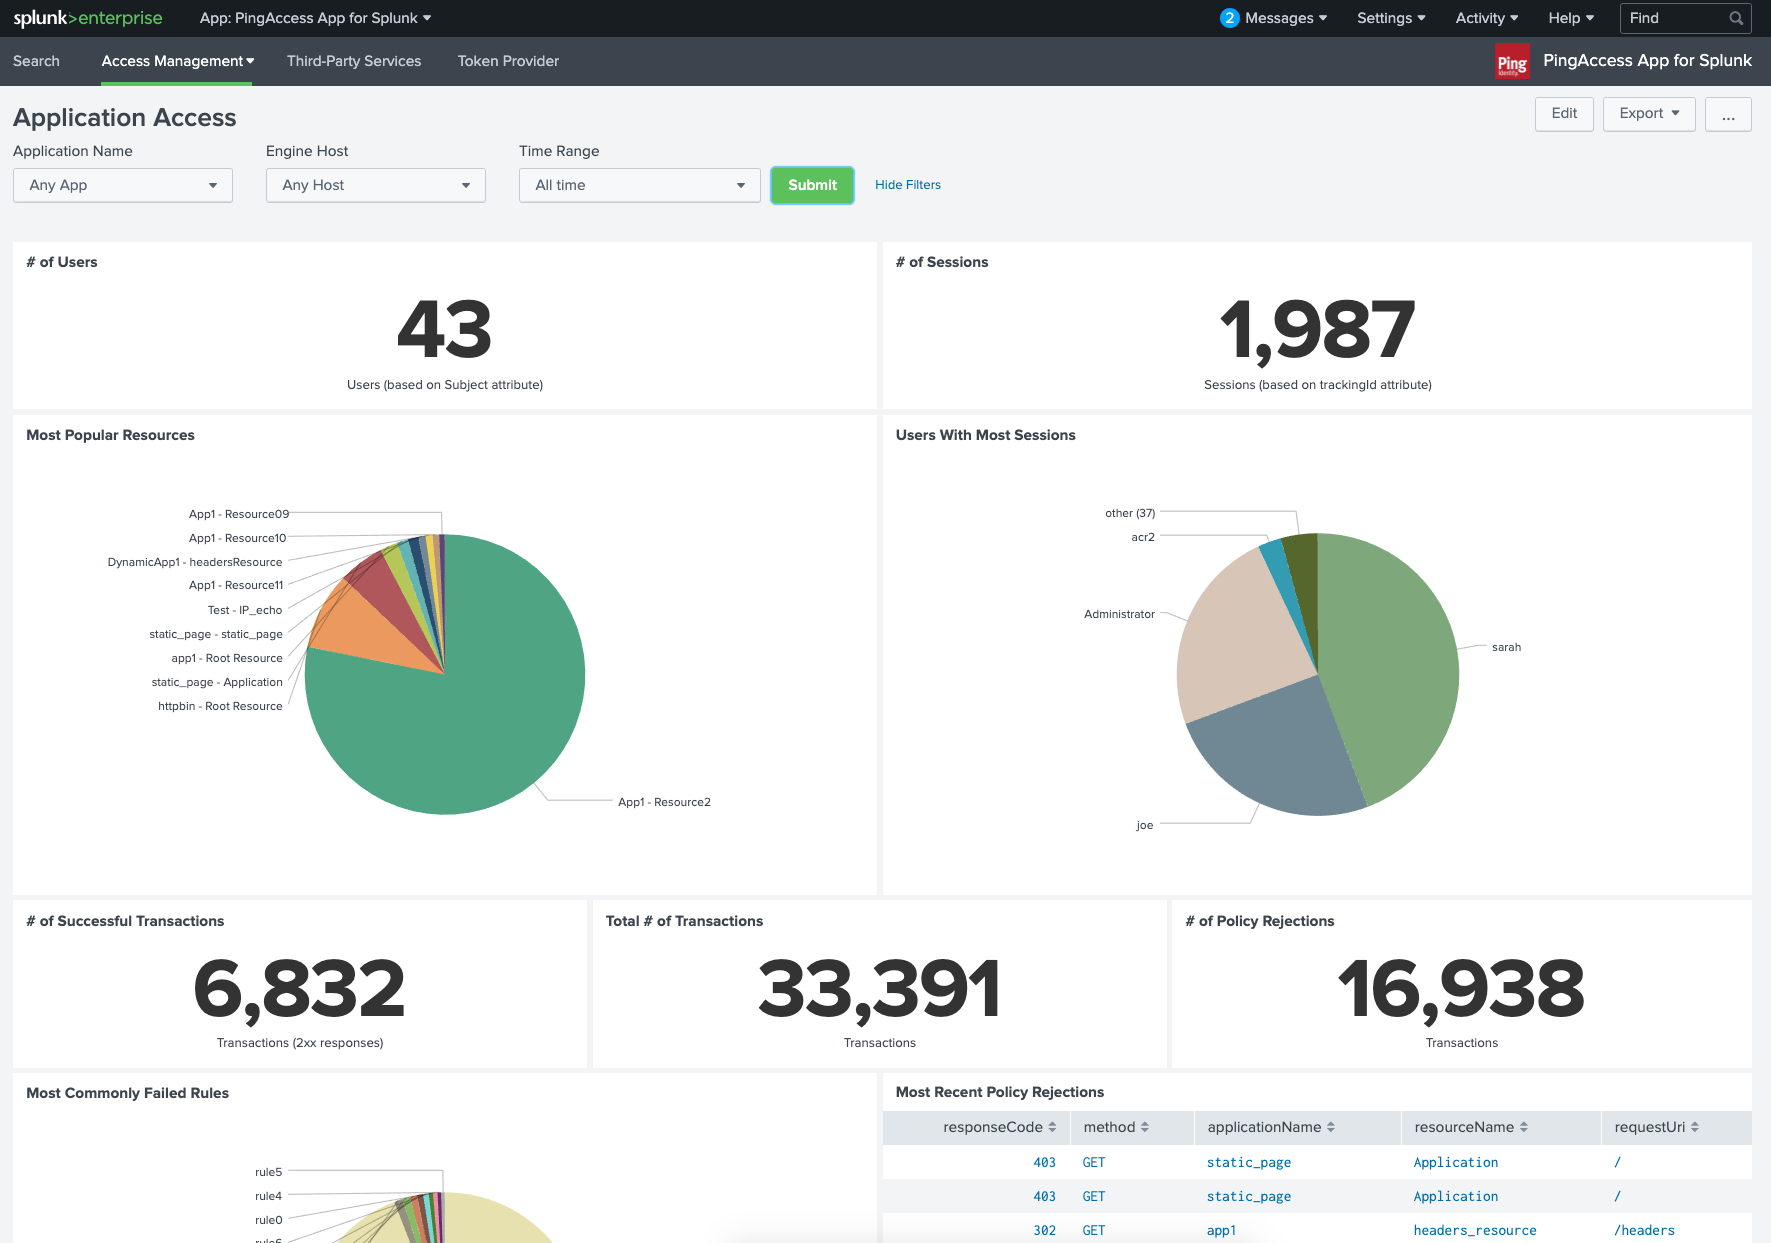Open the Messages dropdown
Screen dimensions: 1771x1243
coord(1286,18)
